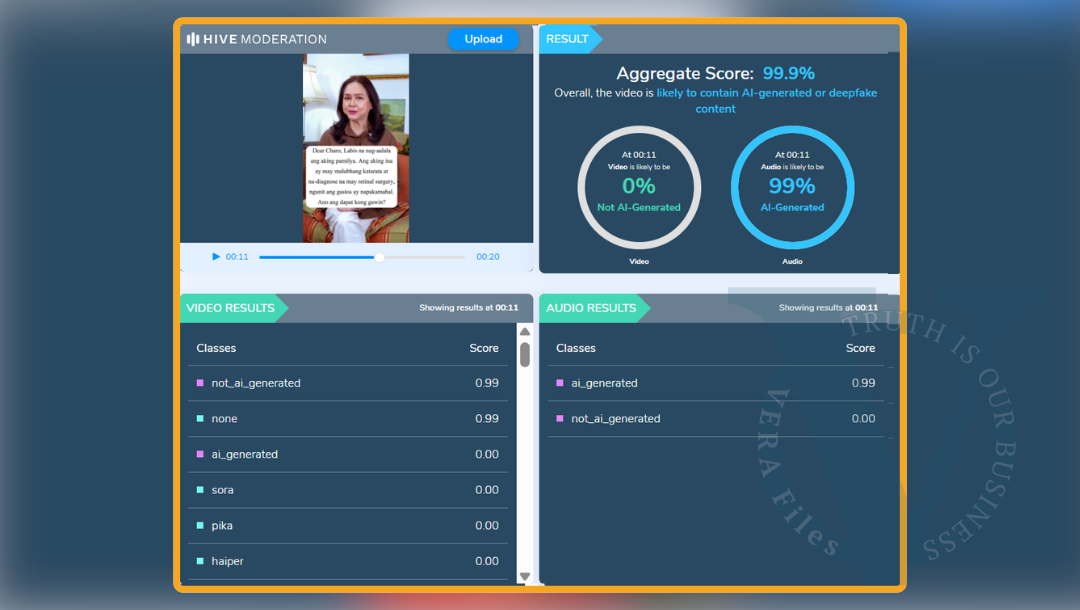Click pink swatch beside audio ai_generated

click(x=559, y=383)
